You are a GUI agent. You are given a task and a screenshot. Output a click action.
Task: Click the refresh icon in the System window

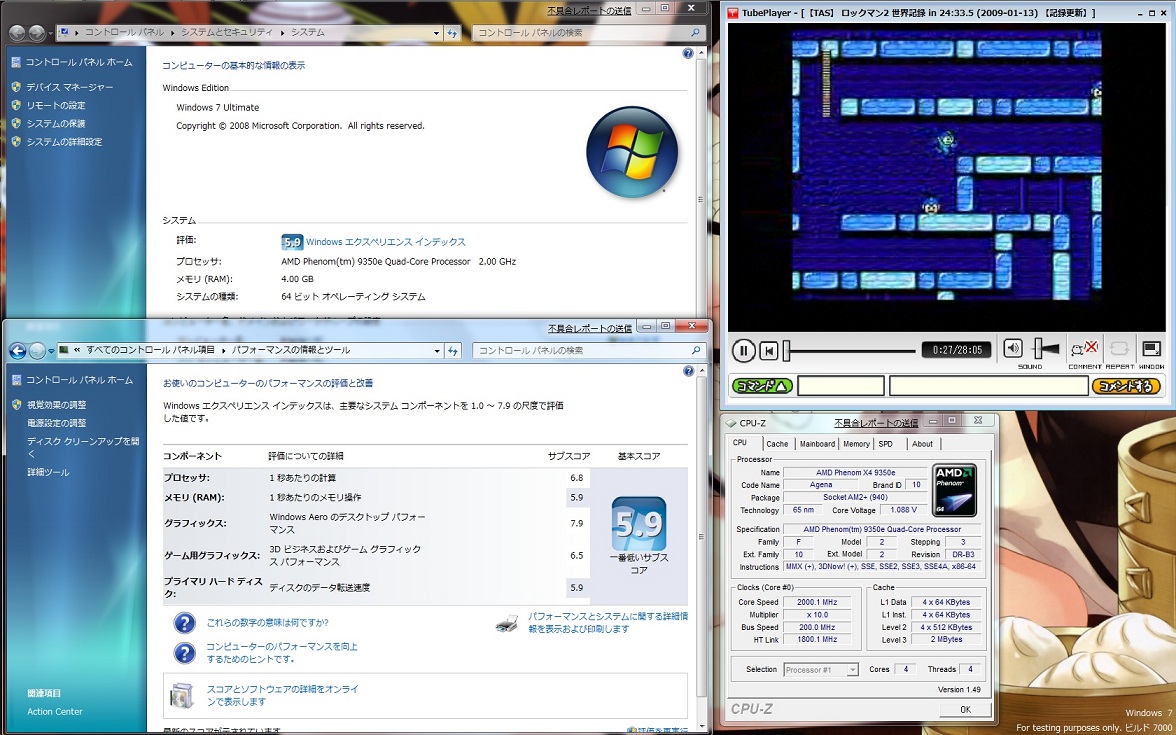(x=452, y=33)
